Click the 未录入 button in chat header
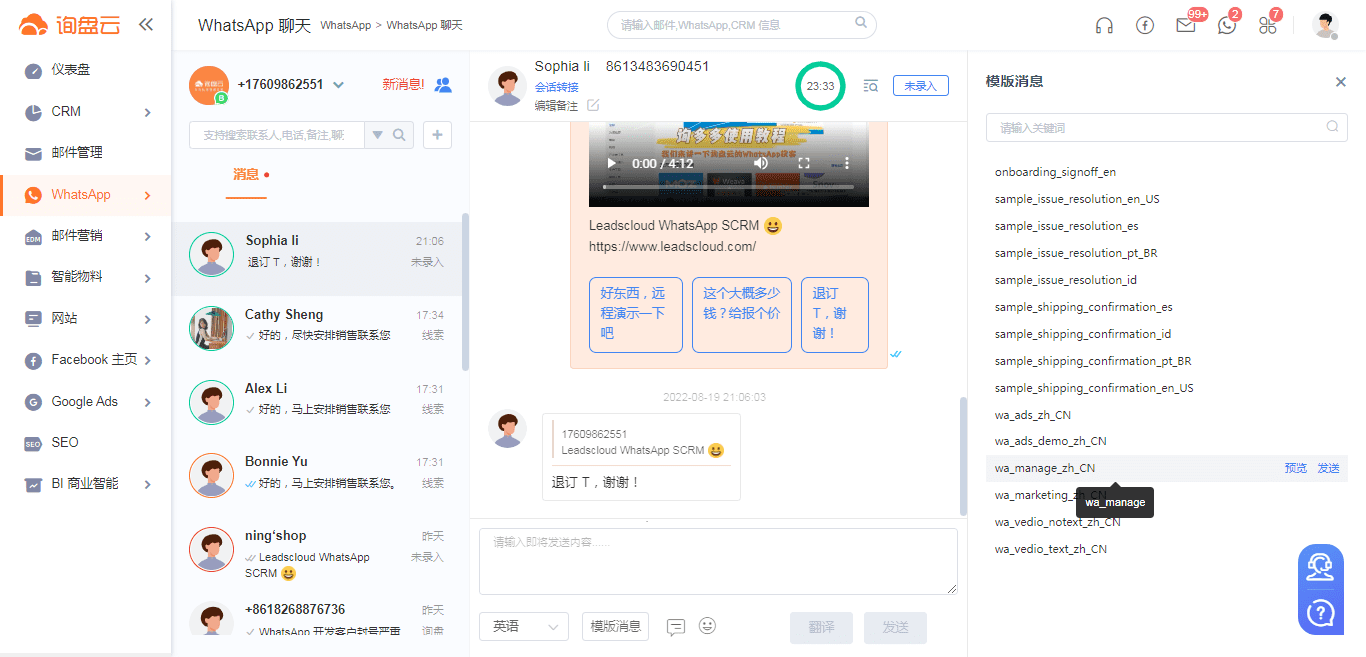The height and width of the screenshot is (657, 1366). 921,86
